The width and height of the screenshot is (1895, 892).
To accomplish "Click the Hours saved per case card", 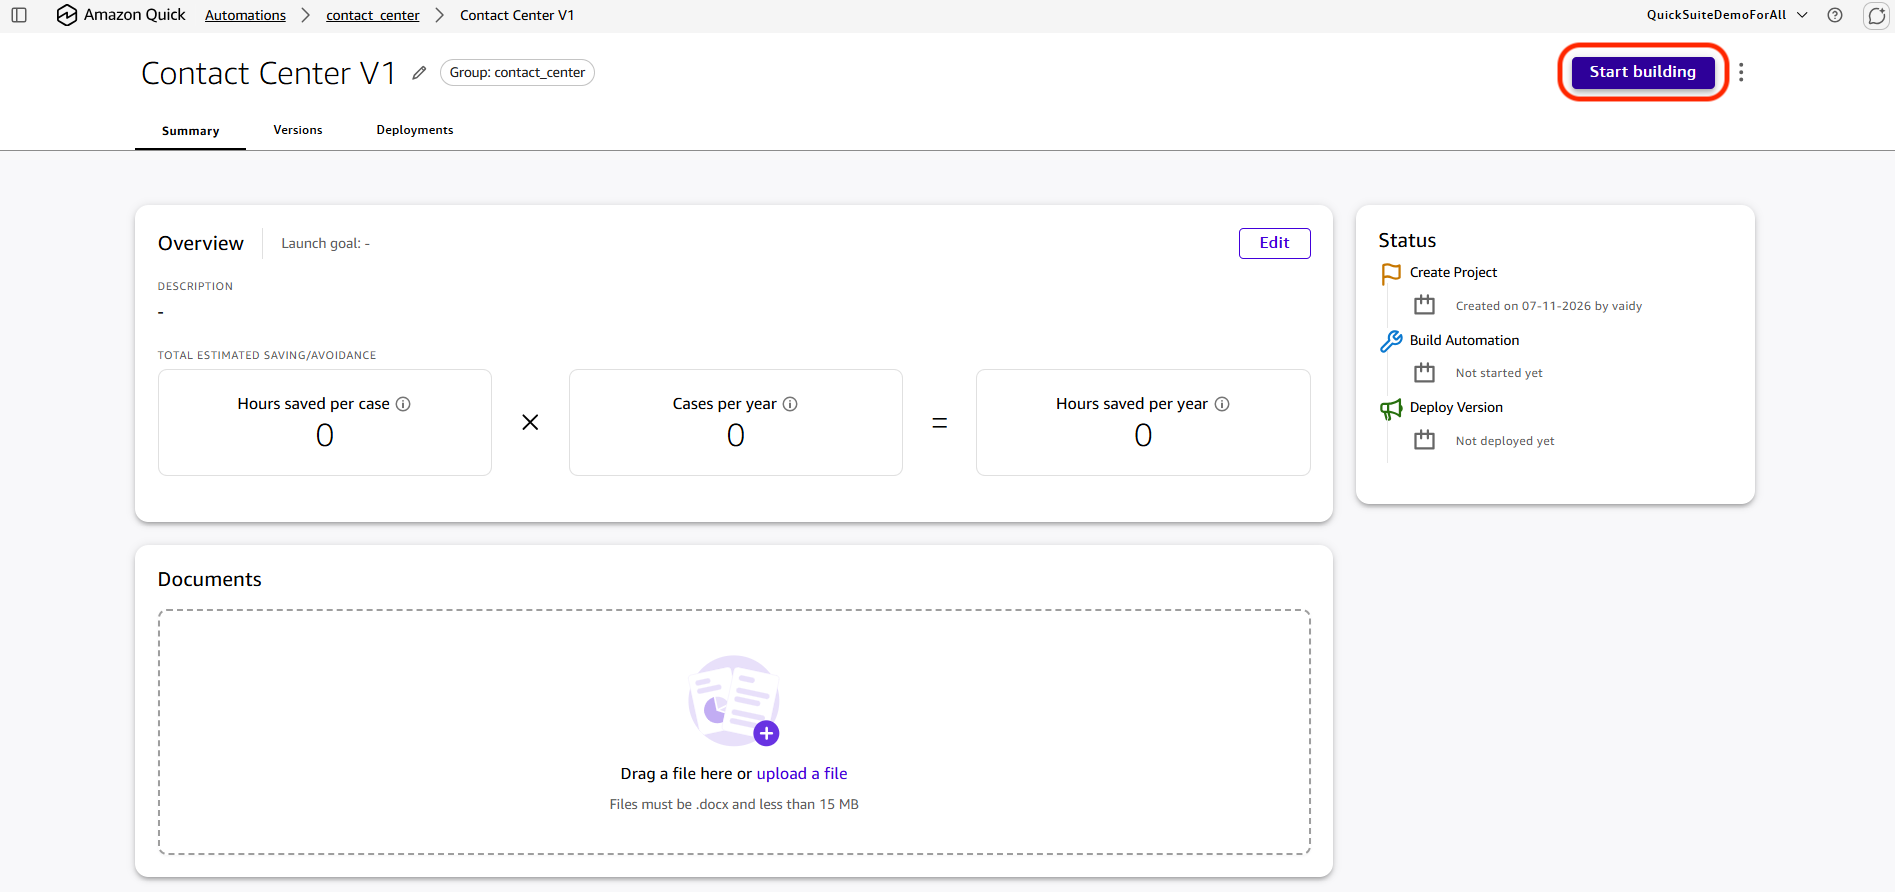I will pos(325,422).
